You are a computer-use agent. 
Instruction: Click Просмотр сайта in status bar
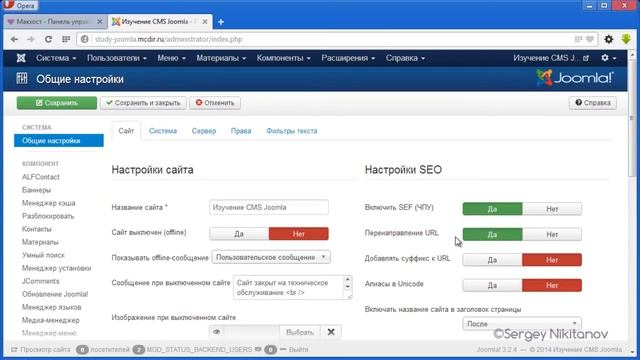tap(41, 349)
